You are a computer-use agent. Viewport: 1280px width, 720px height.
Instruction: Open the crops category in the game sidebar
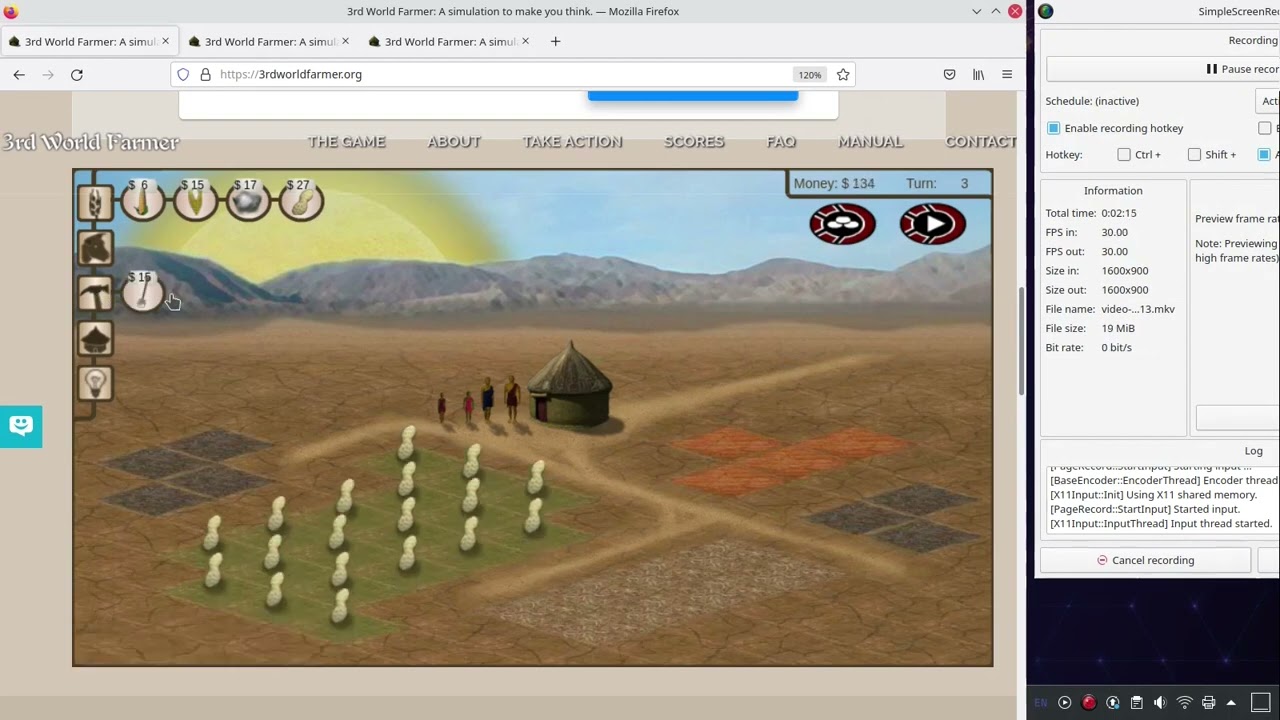pos(95,201)
